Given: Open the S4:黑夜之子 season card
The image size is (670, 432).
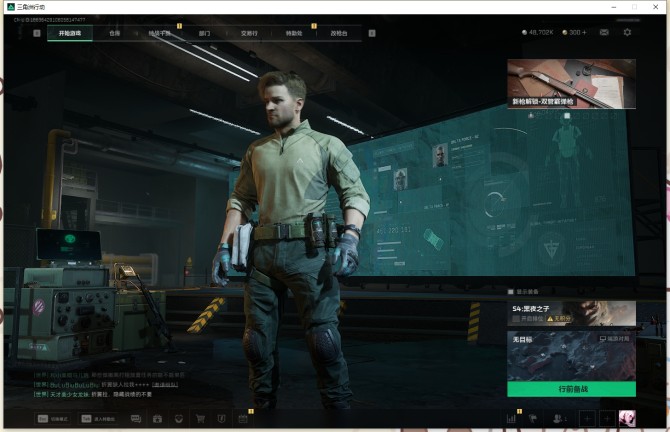Looking at the screenshot, I should tap(571, 313).
